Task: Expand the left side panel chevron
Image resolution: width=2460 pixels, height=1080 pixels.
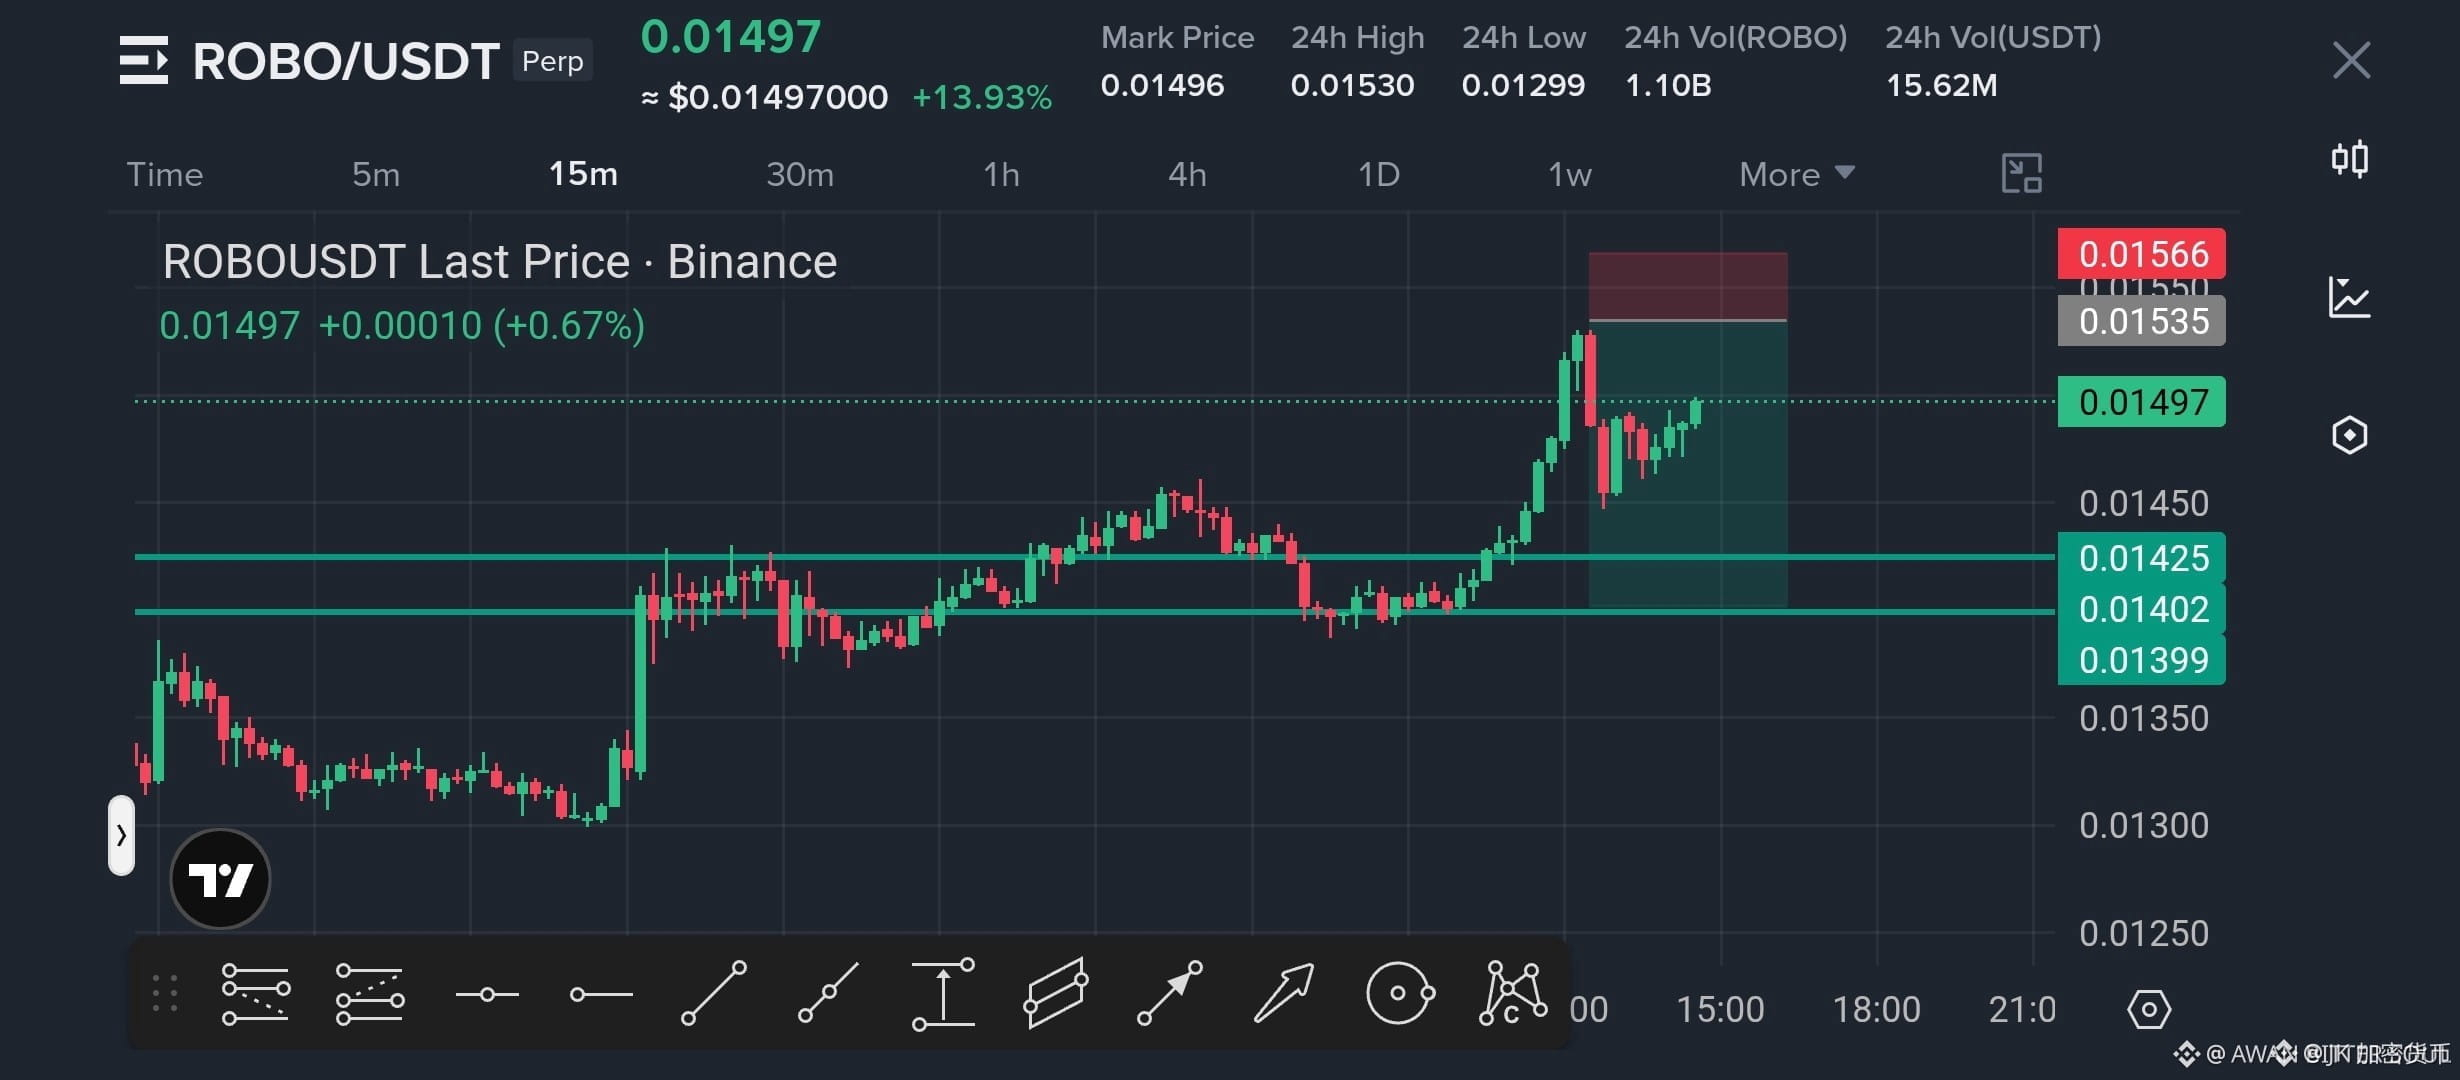Action: 121,835
